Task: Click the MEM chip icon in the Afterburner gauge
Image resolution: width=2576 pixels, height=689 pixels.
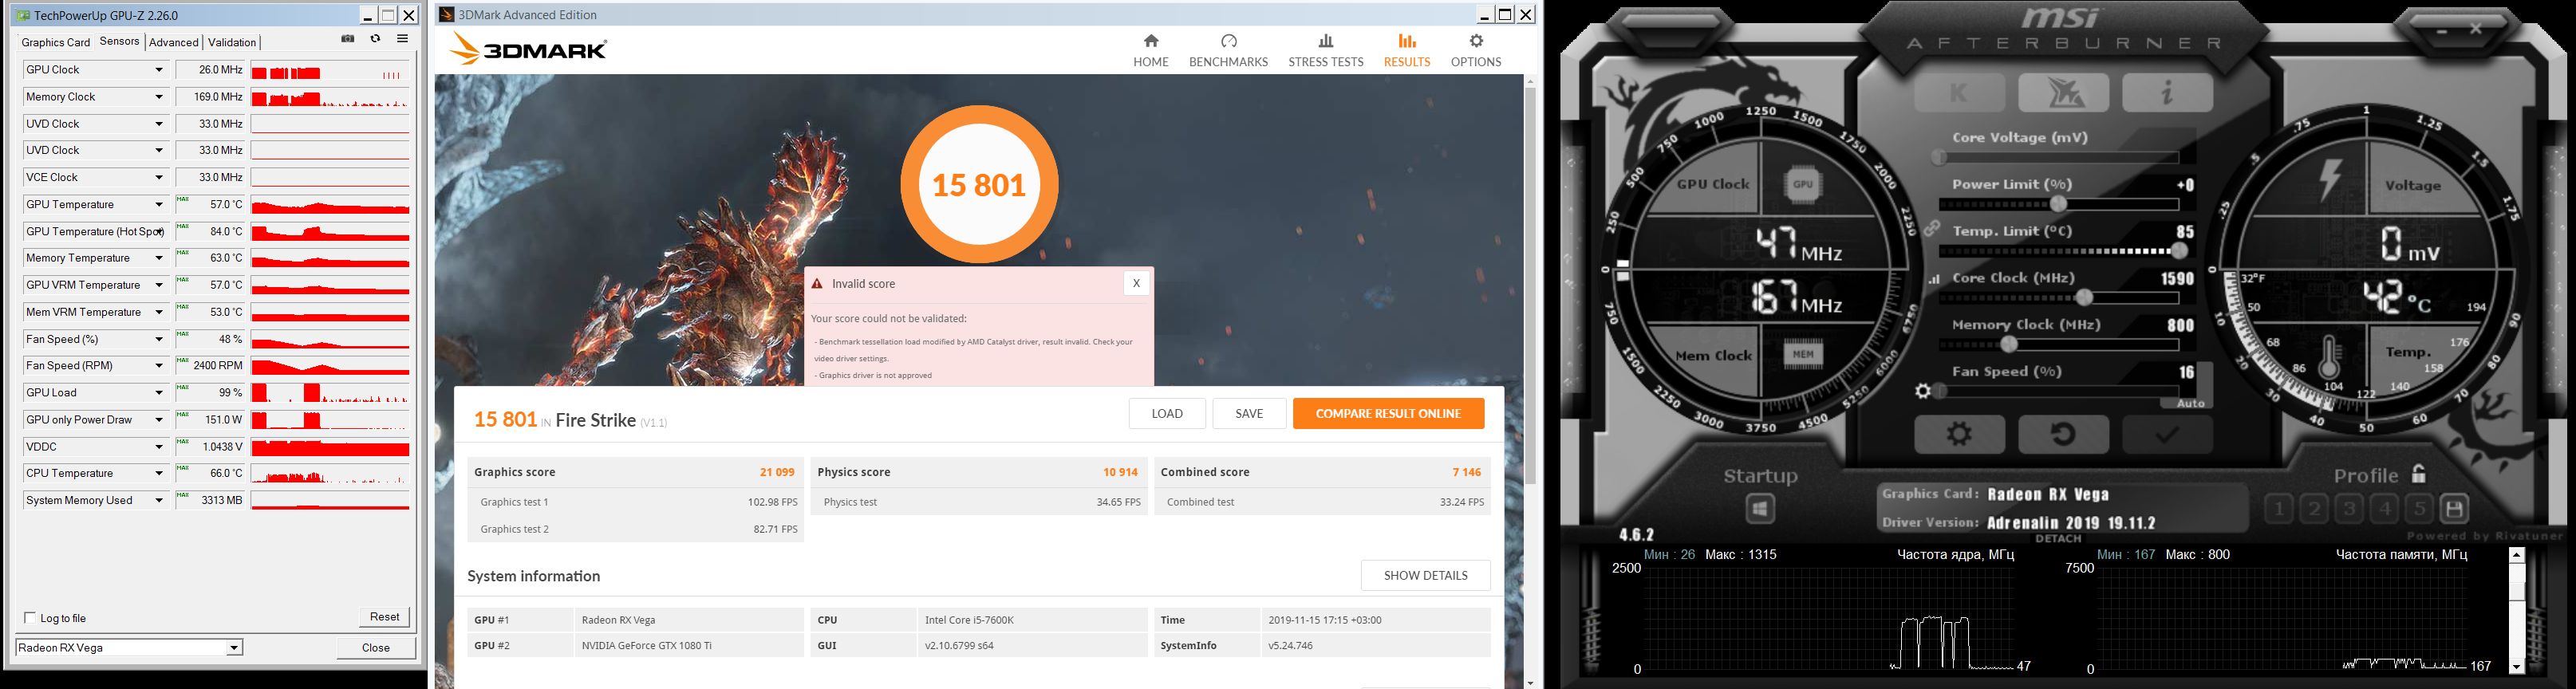Action: (1803, 354)
